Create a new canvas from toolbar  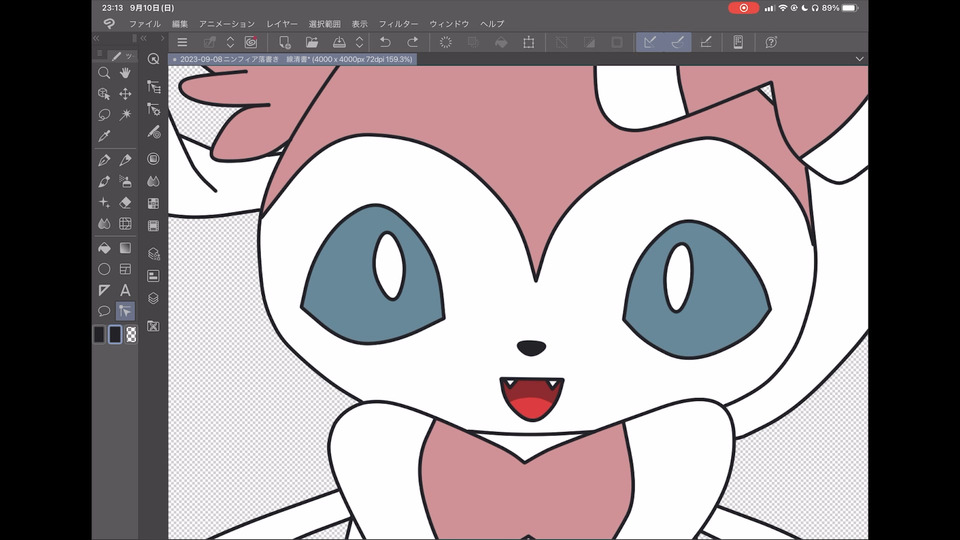point(284,42)
